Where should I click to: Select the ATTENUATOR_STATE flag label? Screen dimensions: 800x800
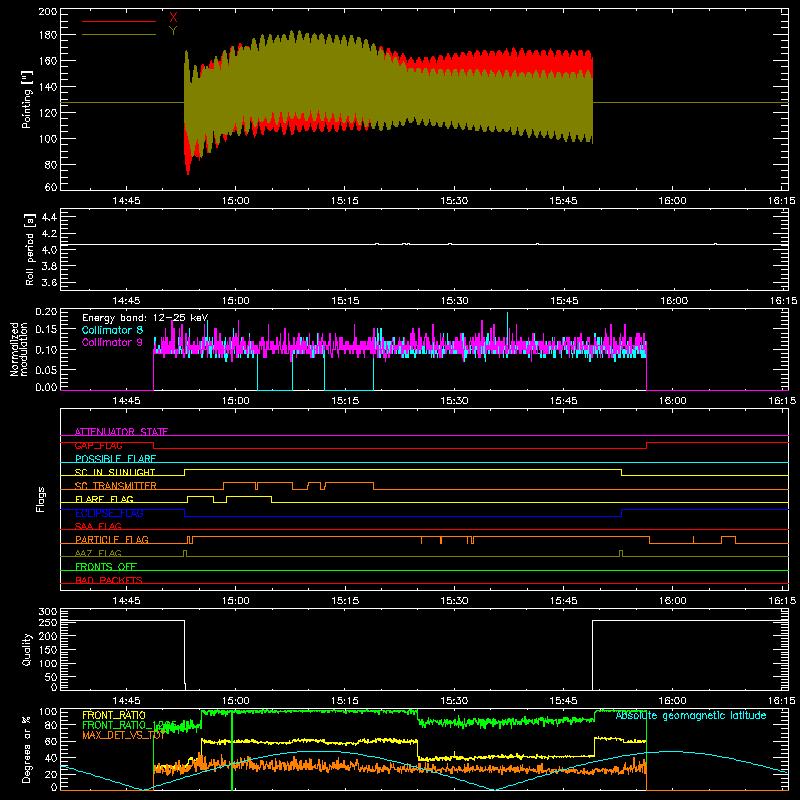pyautogui.click(x=121, y=432)
